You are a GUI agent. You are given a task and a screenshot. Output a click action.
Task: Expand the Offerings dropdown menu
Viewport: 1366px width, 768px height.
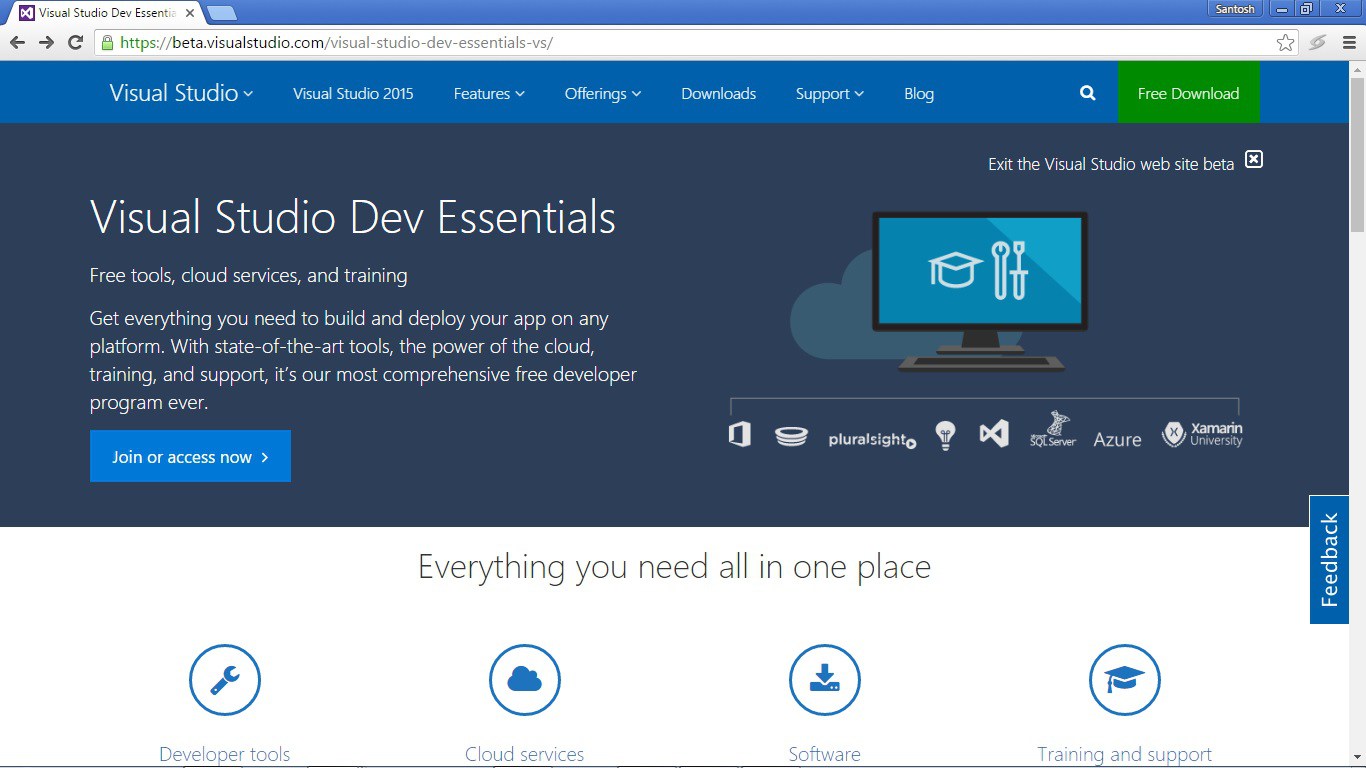(603, 93)
